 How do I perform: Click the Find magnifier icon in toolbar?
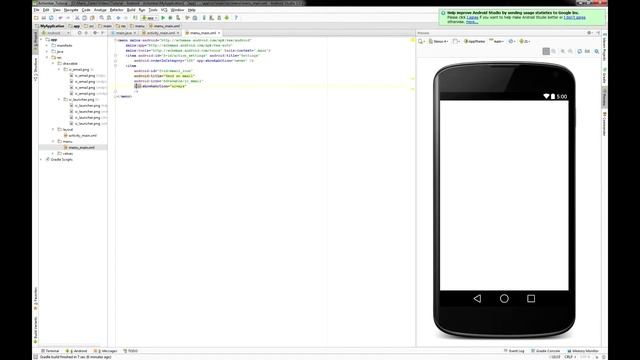(x=102, y=18)
